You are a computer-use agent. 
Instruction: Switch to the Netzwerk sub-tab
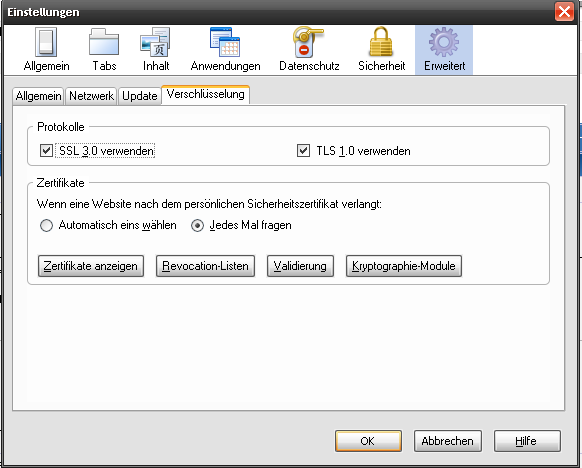point(91,96)
